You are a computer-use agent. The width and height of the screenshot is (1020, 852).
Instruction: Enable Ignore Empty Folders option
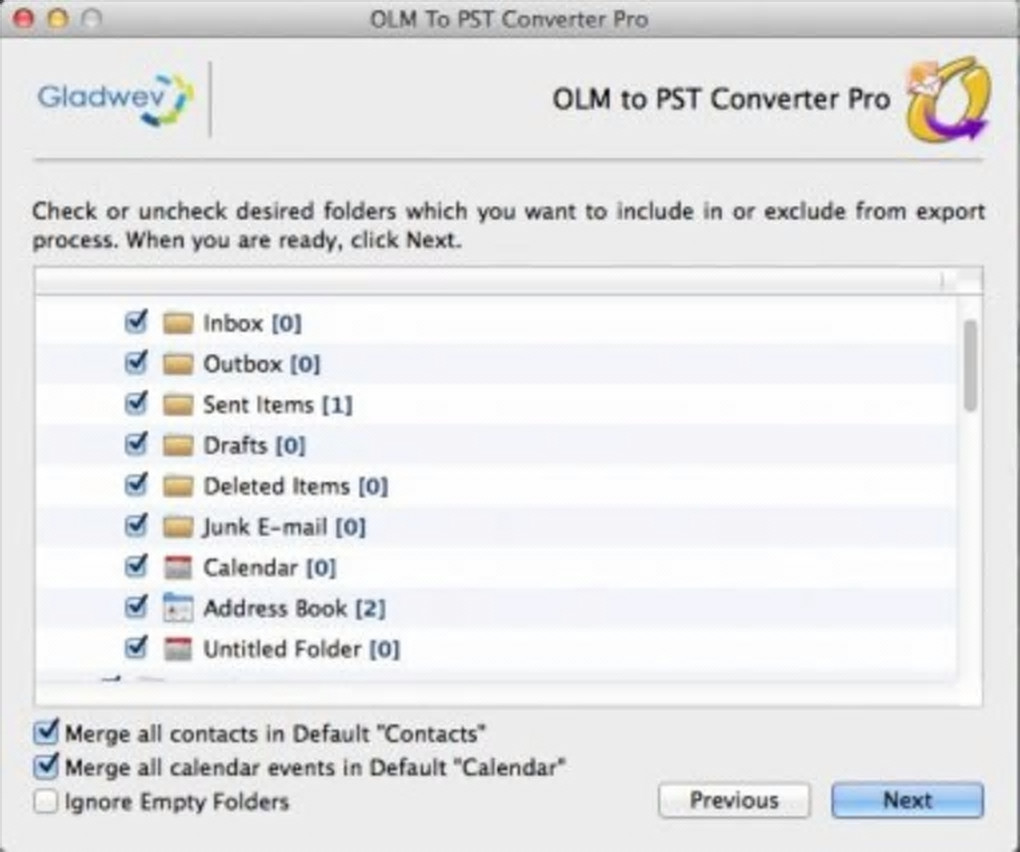pyautogui.click(x=46, y=802)
